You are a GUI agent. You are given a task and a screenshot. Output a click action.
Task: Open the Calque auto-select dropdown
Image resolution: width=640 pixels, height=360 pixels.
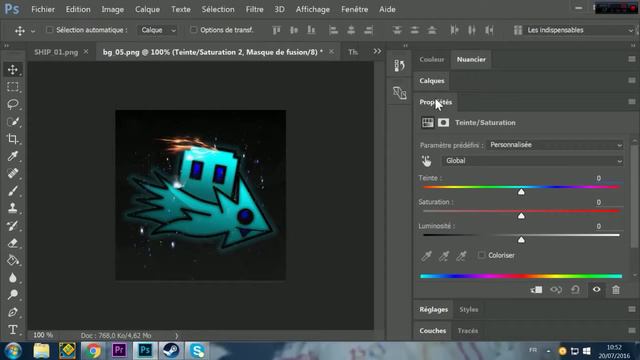pos(157,30)
